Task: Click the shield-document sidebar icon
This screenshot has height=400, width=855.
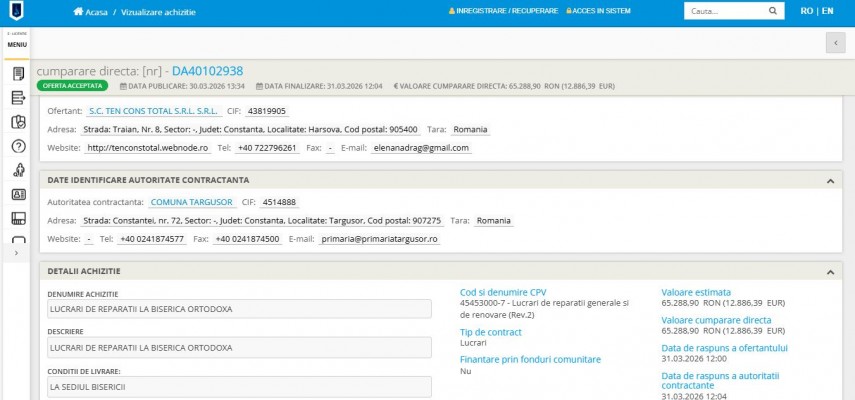Action: tap(17, 122)
